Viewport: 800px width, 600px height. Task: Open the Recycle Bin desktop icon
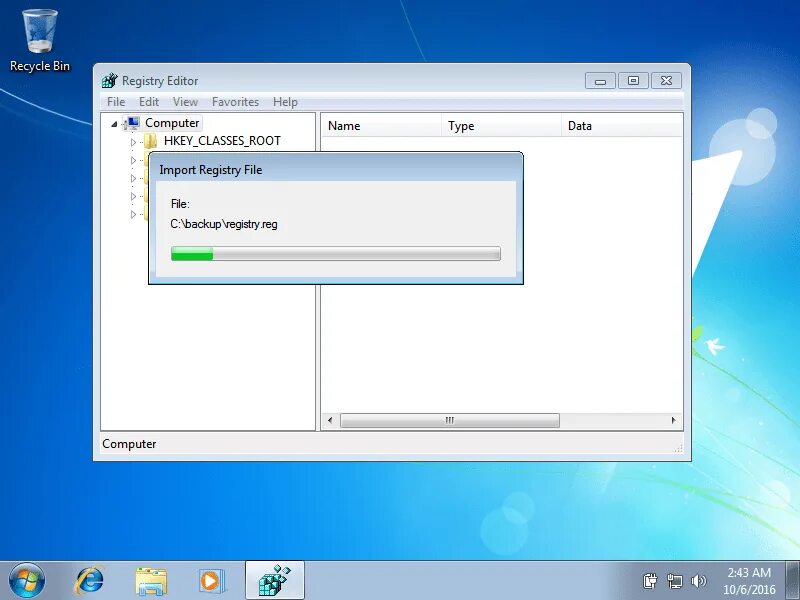point(40,40)
